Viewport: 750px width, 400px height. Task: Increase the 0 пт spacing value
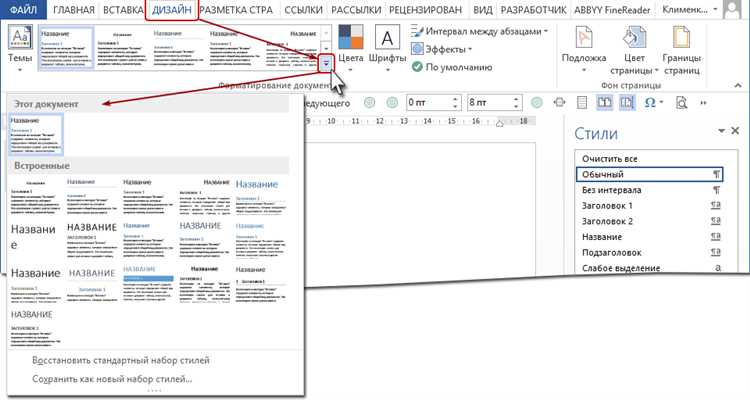[455, 99]
